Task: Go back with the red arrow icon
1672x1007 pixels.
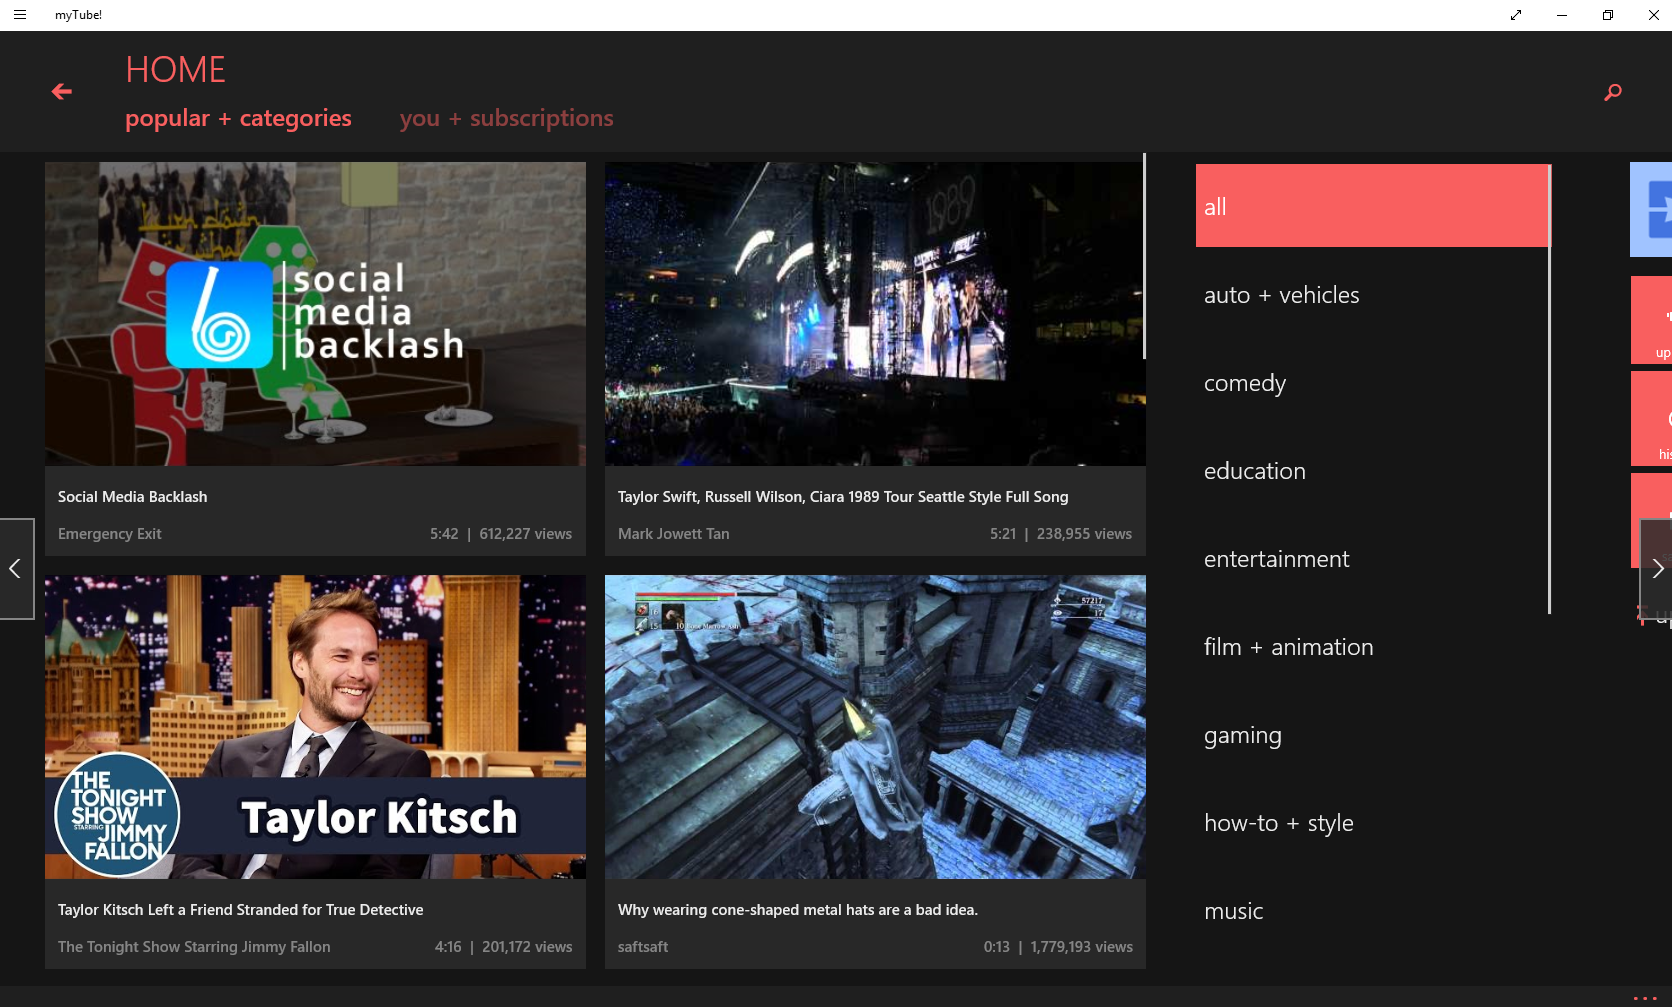Action: 62,92
